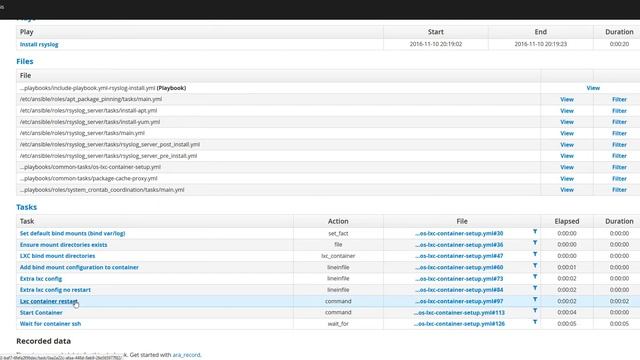640x360 pixels.
Task: Select the play duration value 0:00:20
Action: pos(619,44)
